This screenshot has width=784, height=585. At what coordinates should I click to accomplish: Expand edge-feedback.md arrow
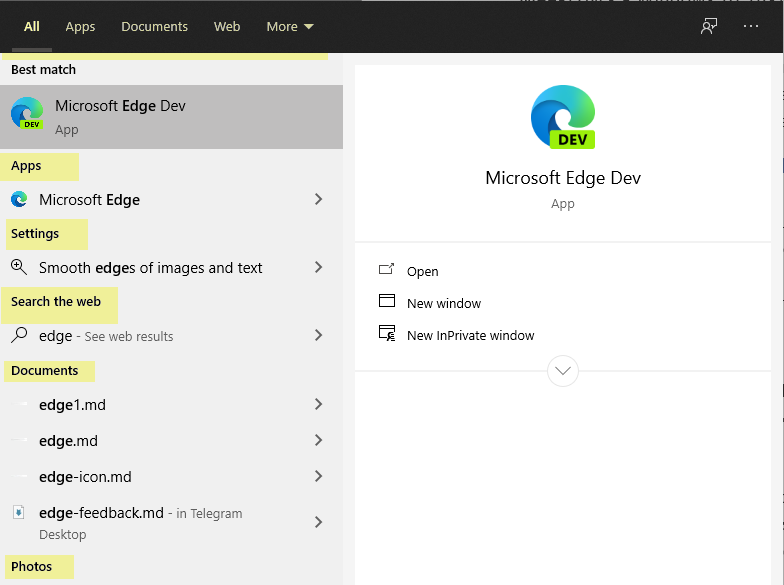point(318,522)
